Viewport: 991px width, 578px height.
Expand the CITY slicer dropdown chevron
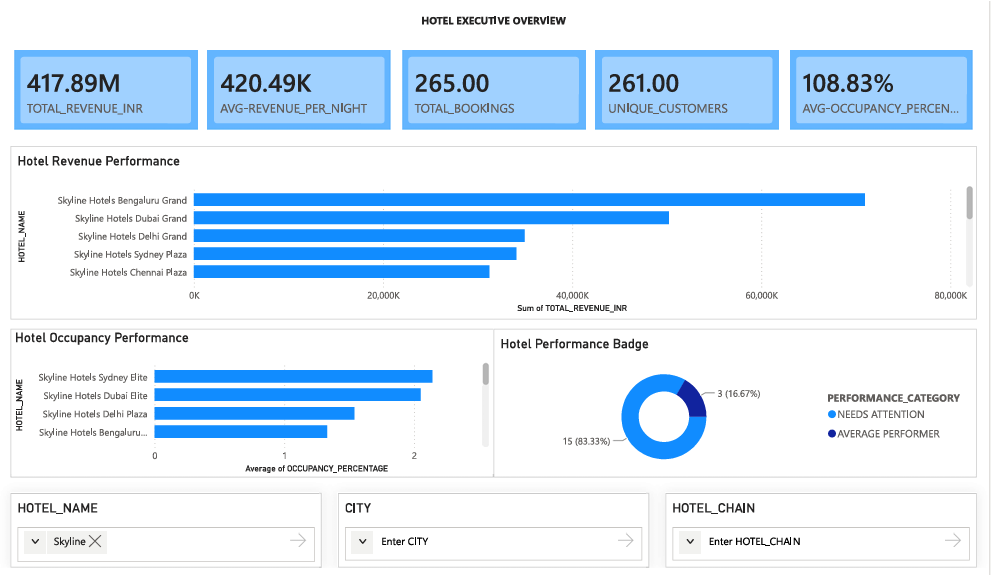pyautogui.click(x=363, y=541)
